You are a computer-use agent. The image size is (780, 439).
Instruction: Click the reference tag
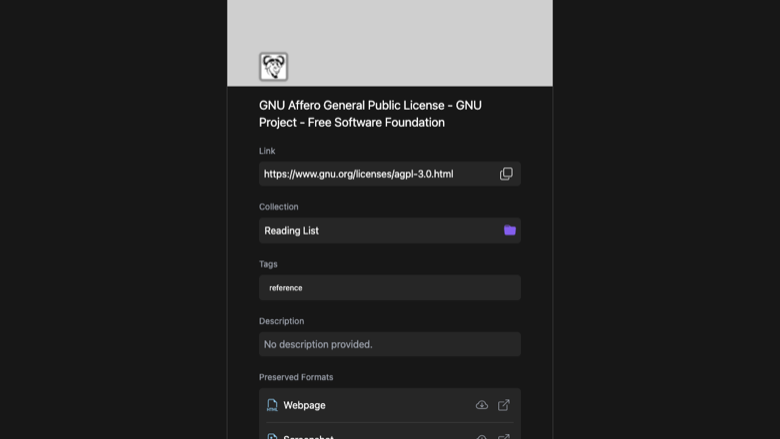point(286,288)
